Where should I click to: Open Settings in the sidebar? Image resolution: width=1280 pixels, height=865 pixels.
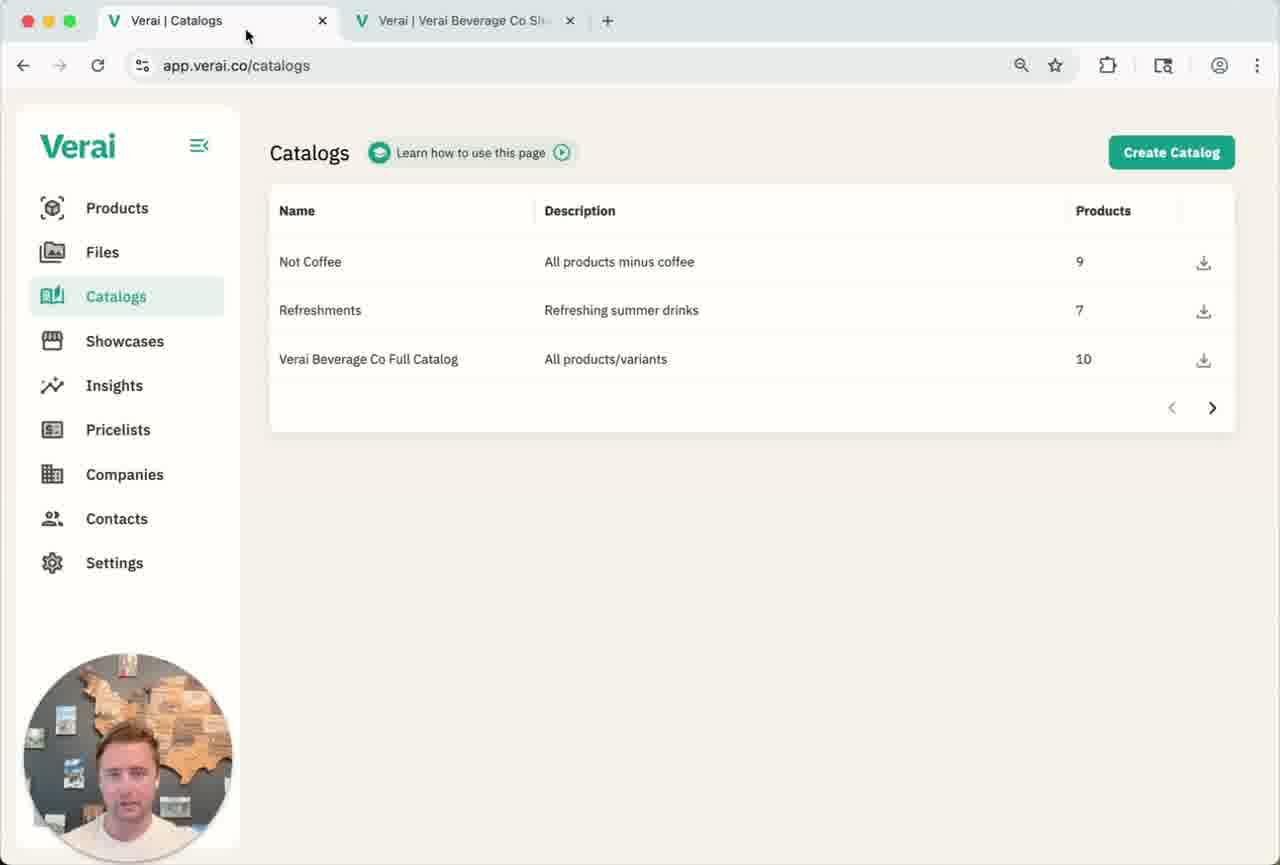click(x=127, y=563)
